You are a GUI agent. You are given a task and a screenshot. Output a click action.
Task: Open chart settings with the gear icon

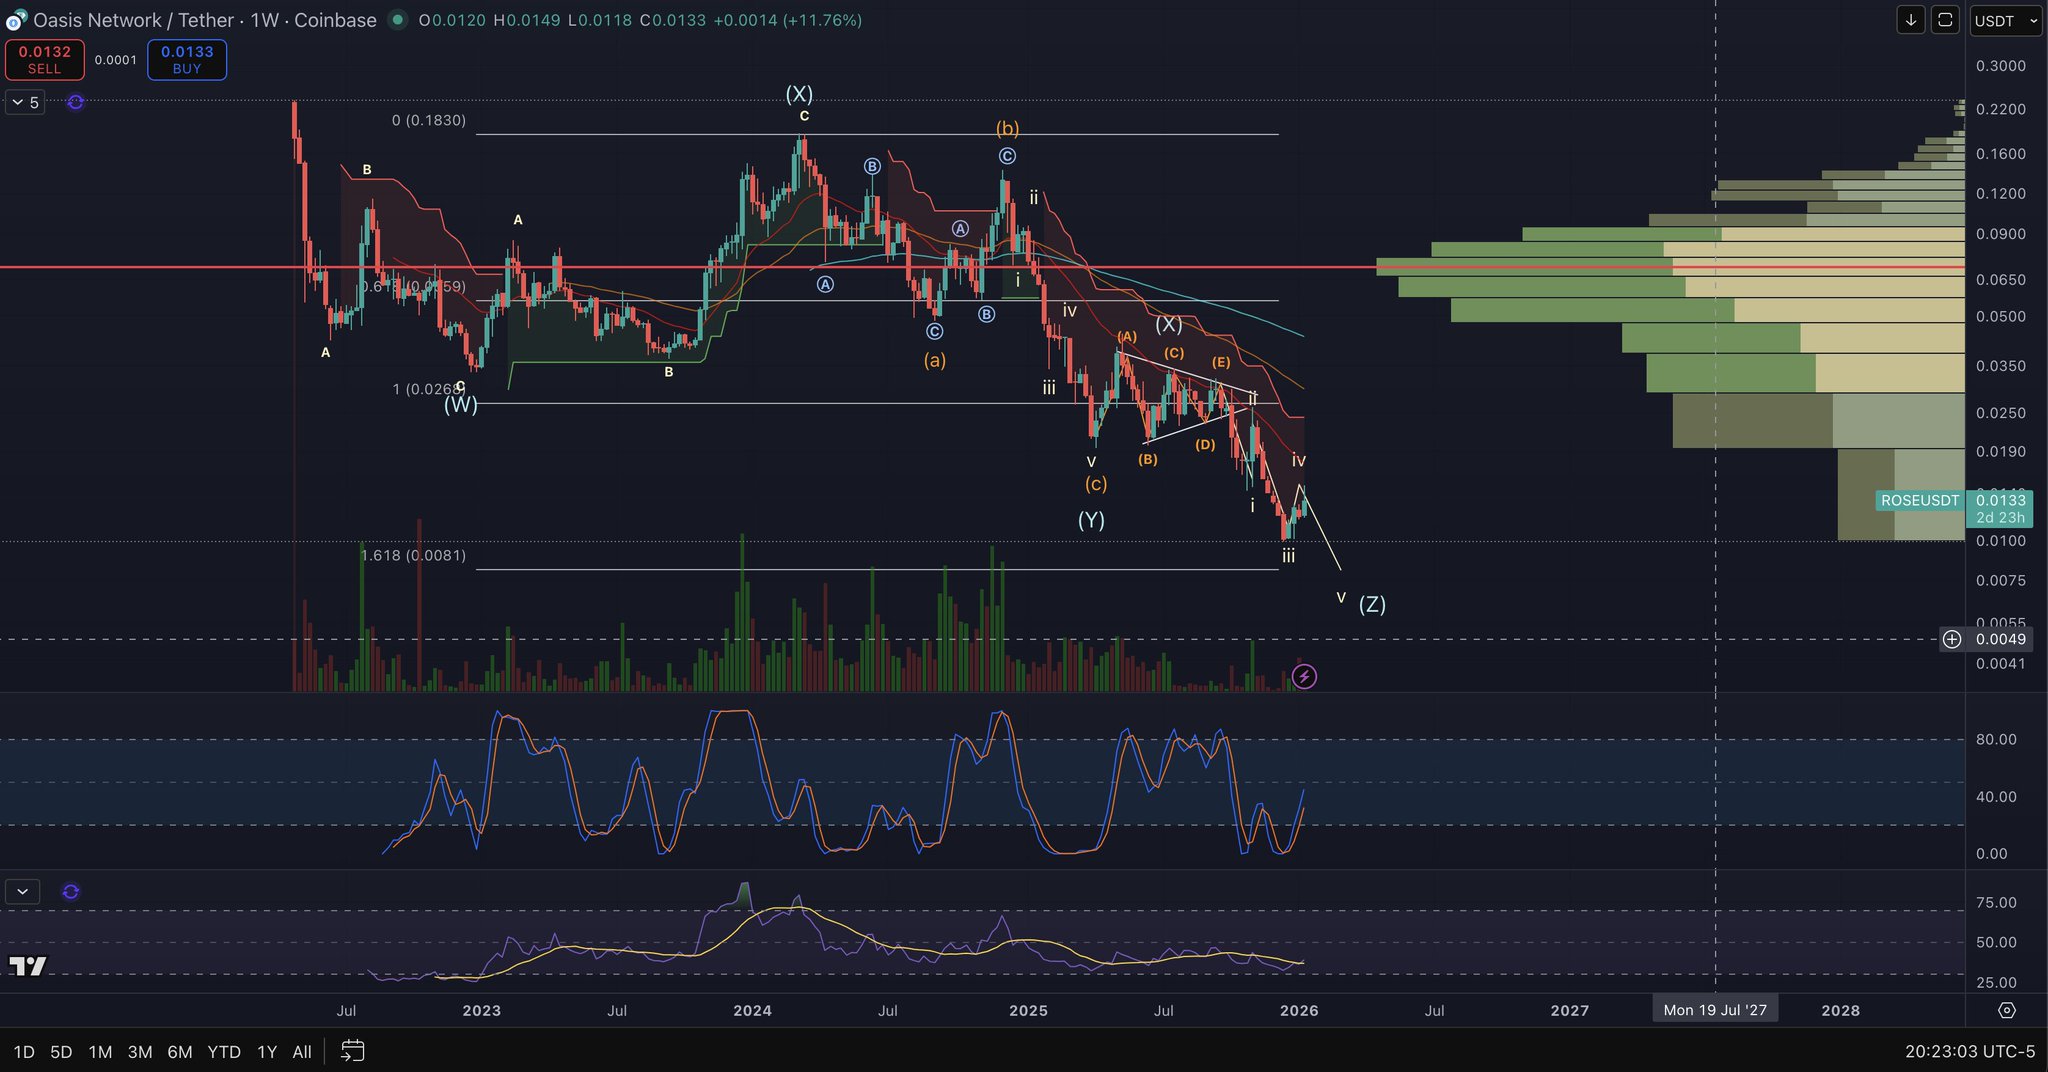click(x=2006, y=1010)
